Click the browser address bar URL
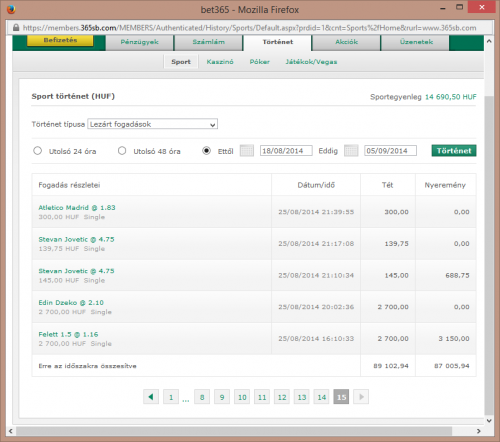This screenshot has width=500, height=442. (249, 28)
